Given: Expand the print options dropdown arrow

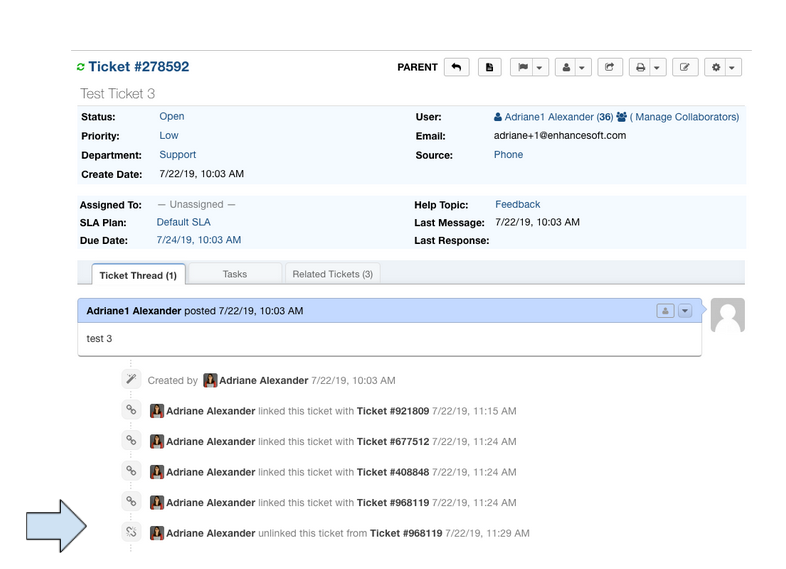Looking at the screenshot, I should point(657,67).
